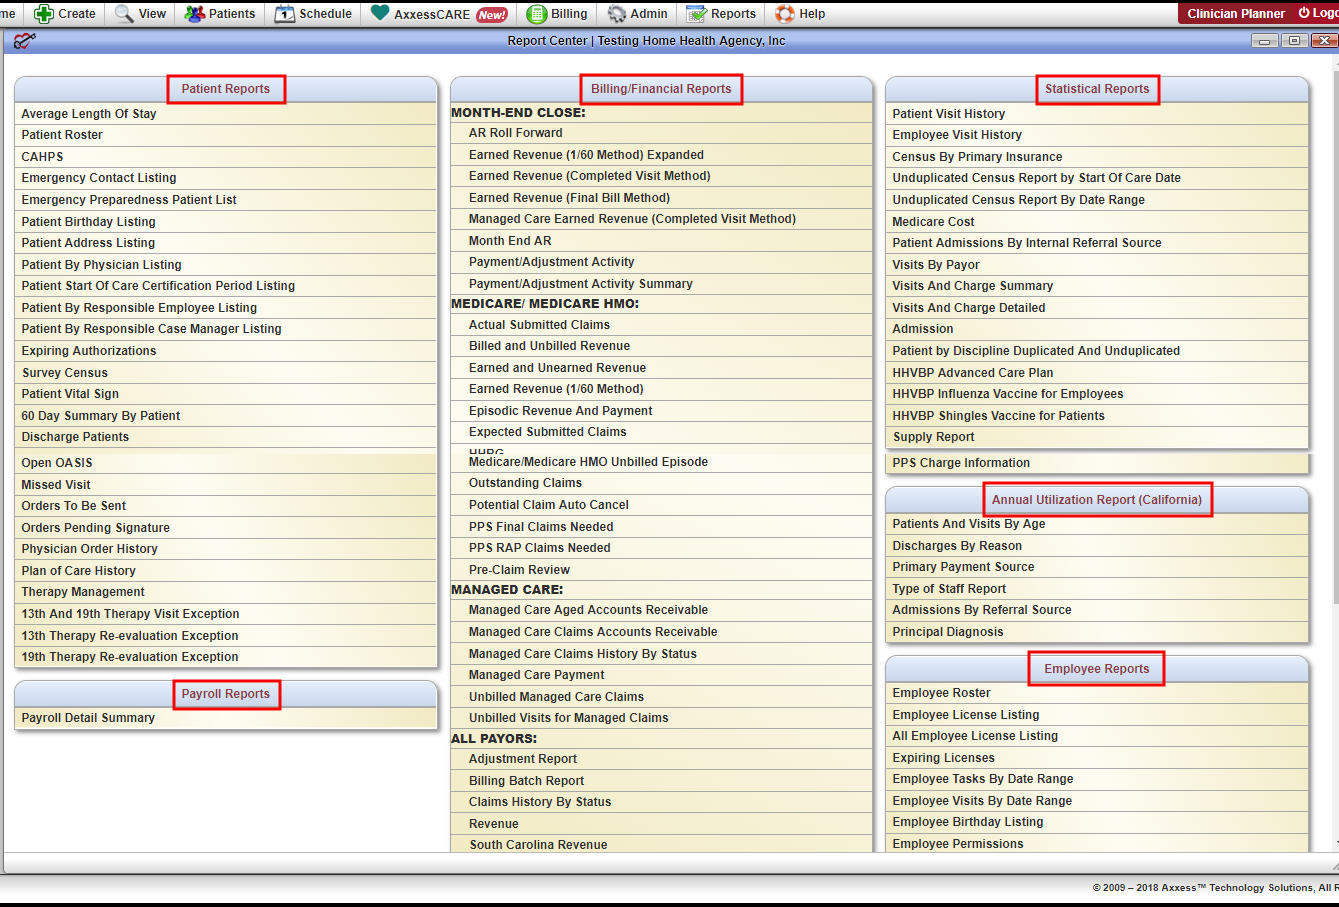Click the Billing calculator icon
The width and height of the screenshot is (1339, 907).
tap(536, 14)
